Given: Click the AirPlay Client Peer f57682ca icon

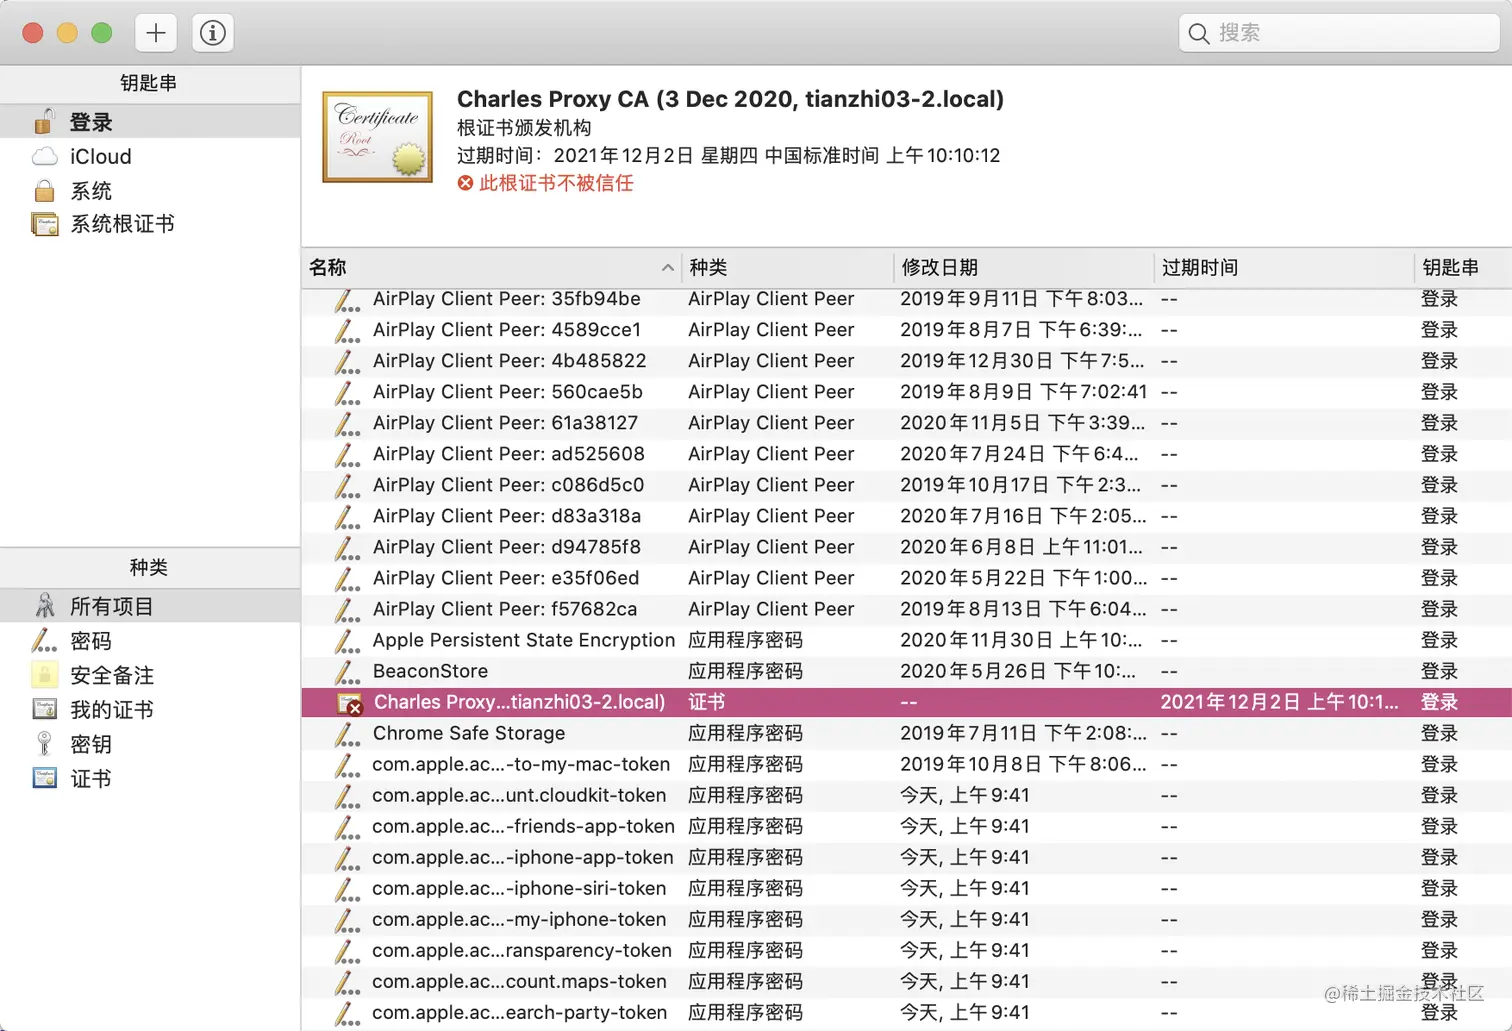Looking at the screenshot, I should click(347, 610).
